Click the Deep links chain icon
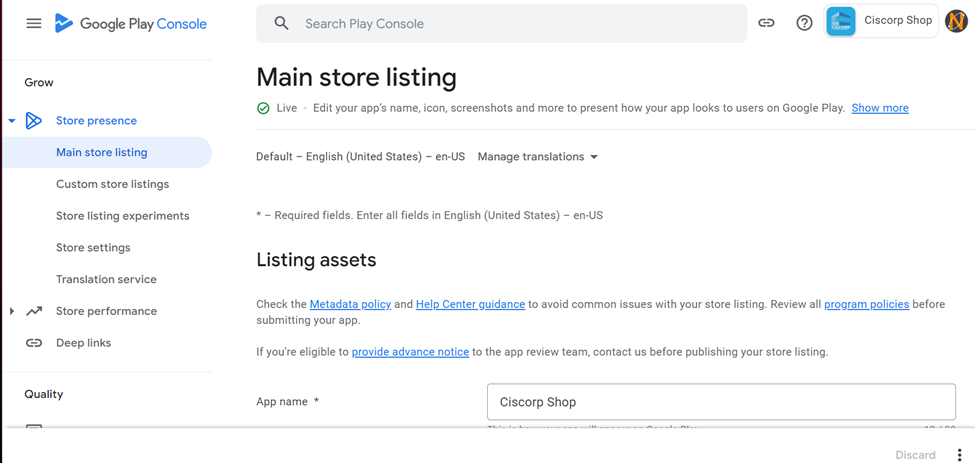Screen dimensions: 975x463 click(34, 342)
